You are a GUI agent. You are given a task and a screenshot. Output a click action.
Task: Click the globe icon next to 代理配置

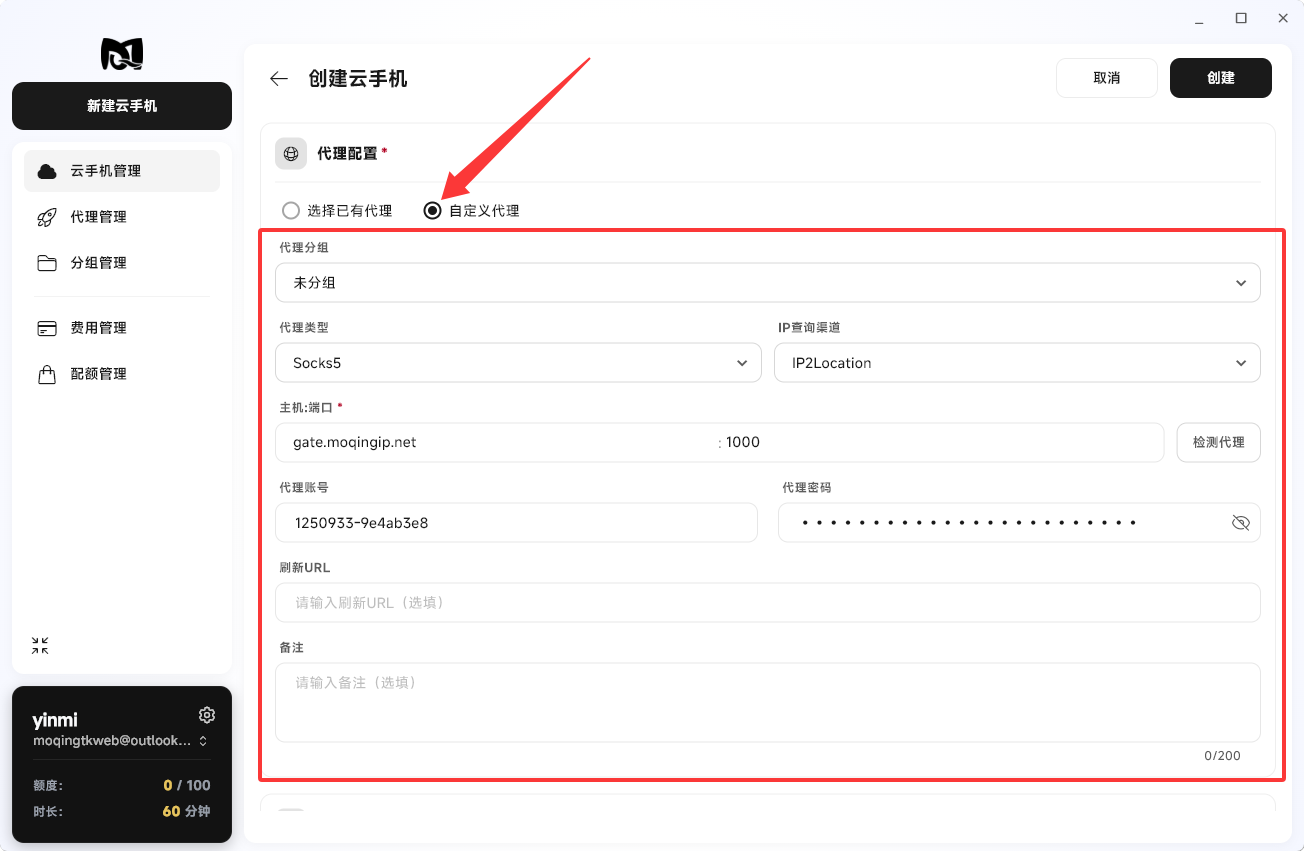coord(291,154)
